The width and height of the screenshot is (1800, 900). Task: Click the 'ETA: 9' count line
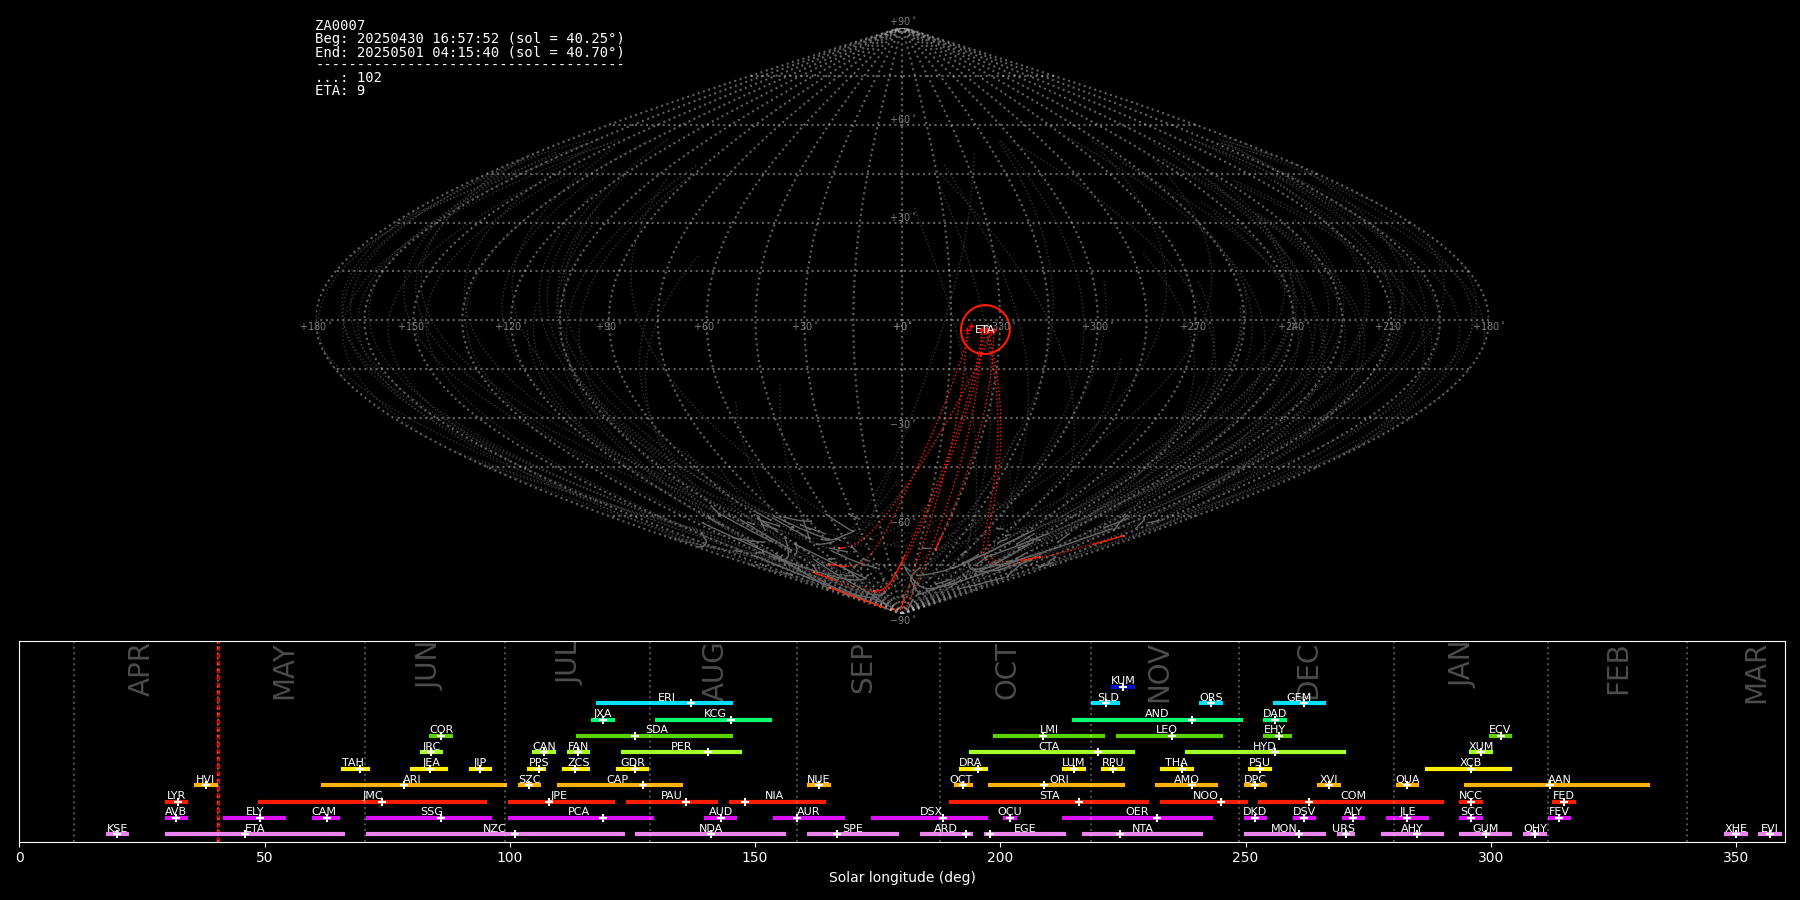tap(340, 91)
